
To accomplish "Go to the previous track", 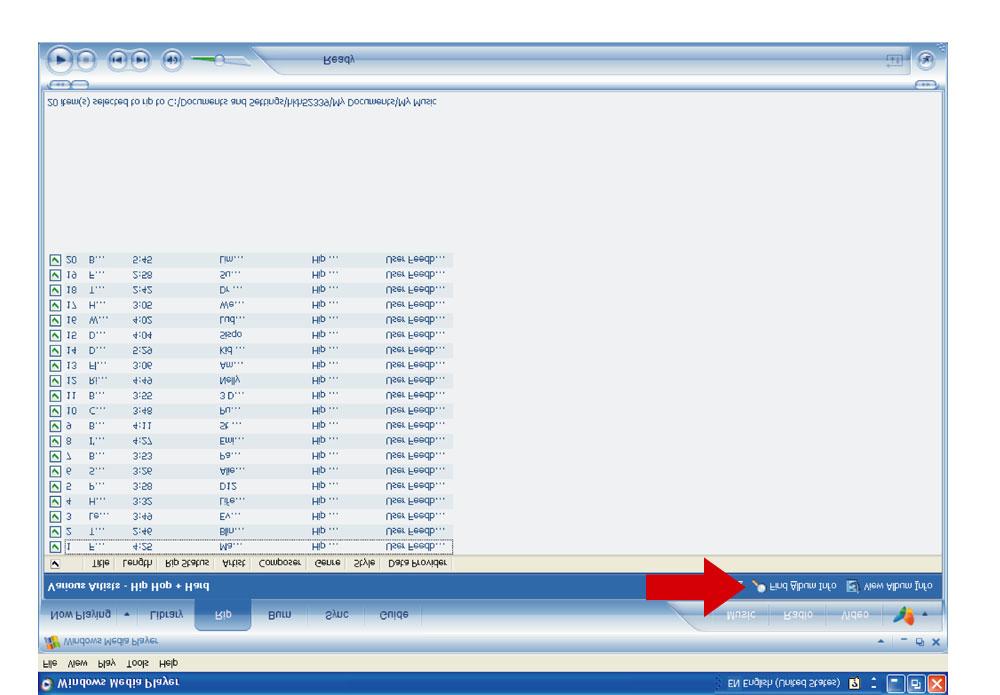I will coord(117,61).
